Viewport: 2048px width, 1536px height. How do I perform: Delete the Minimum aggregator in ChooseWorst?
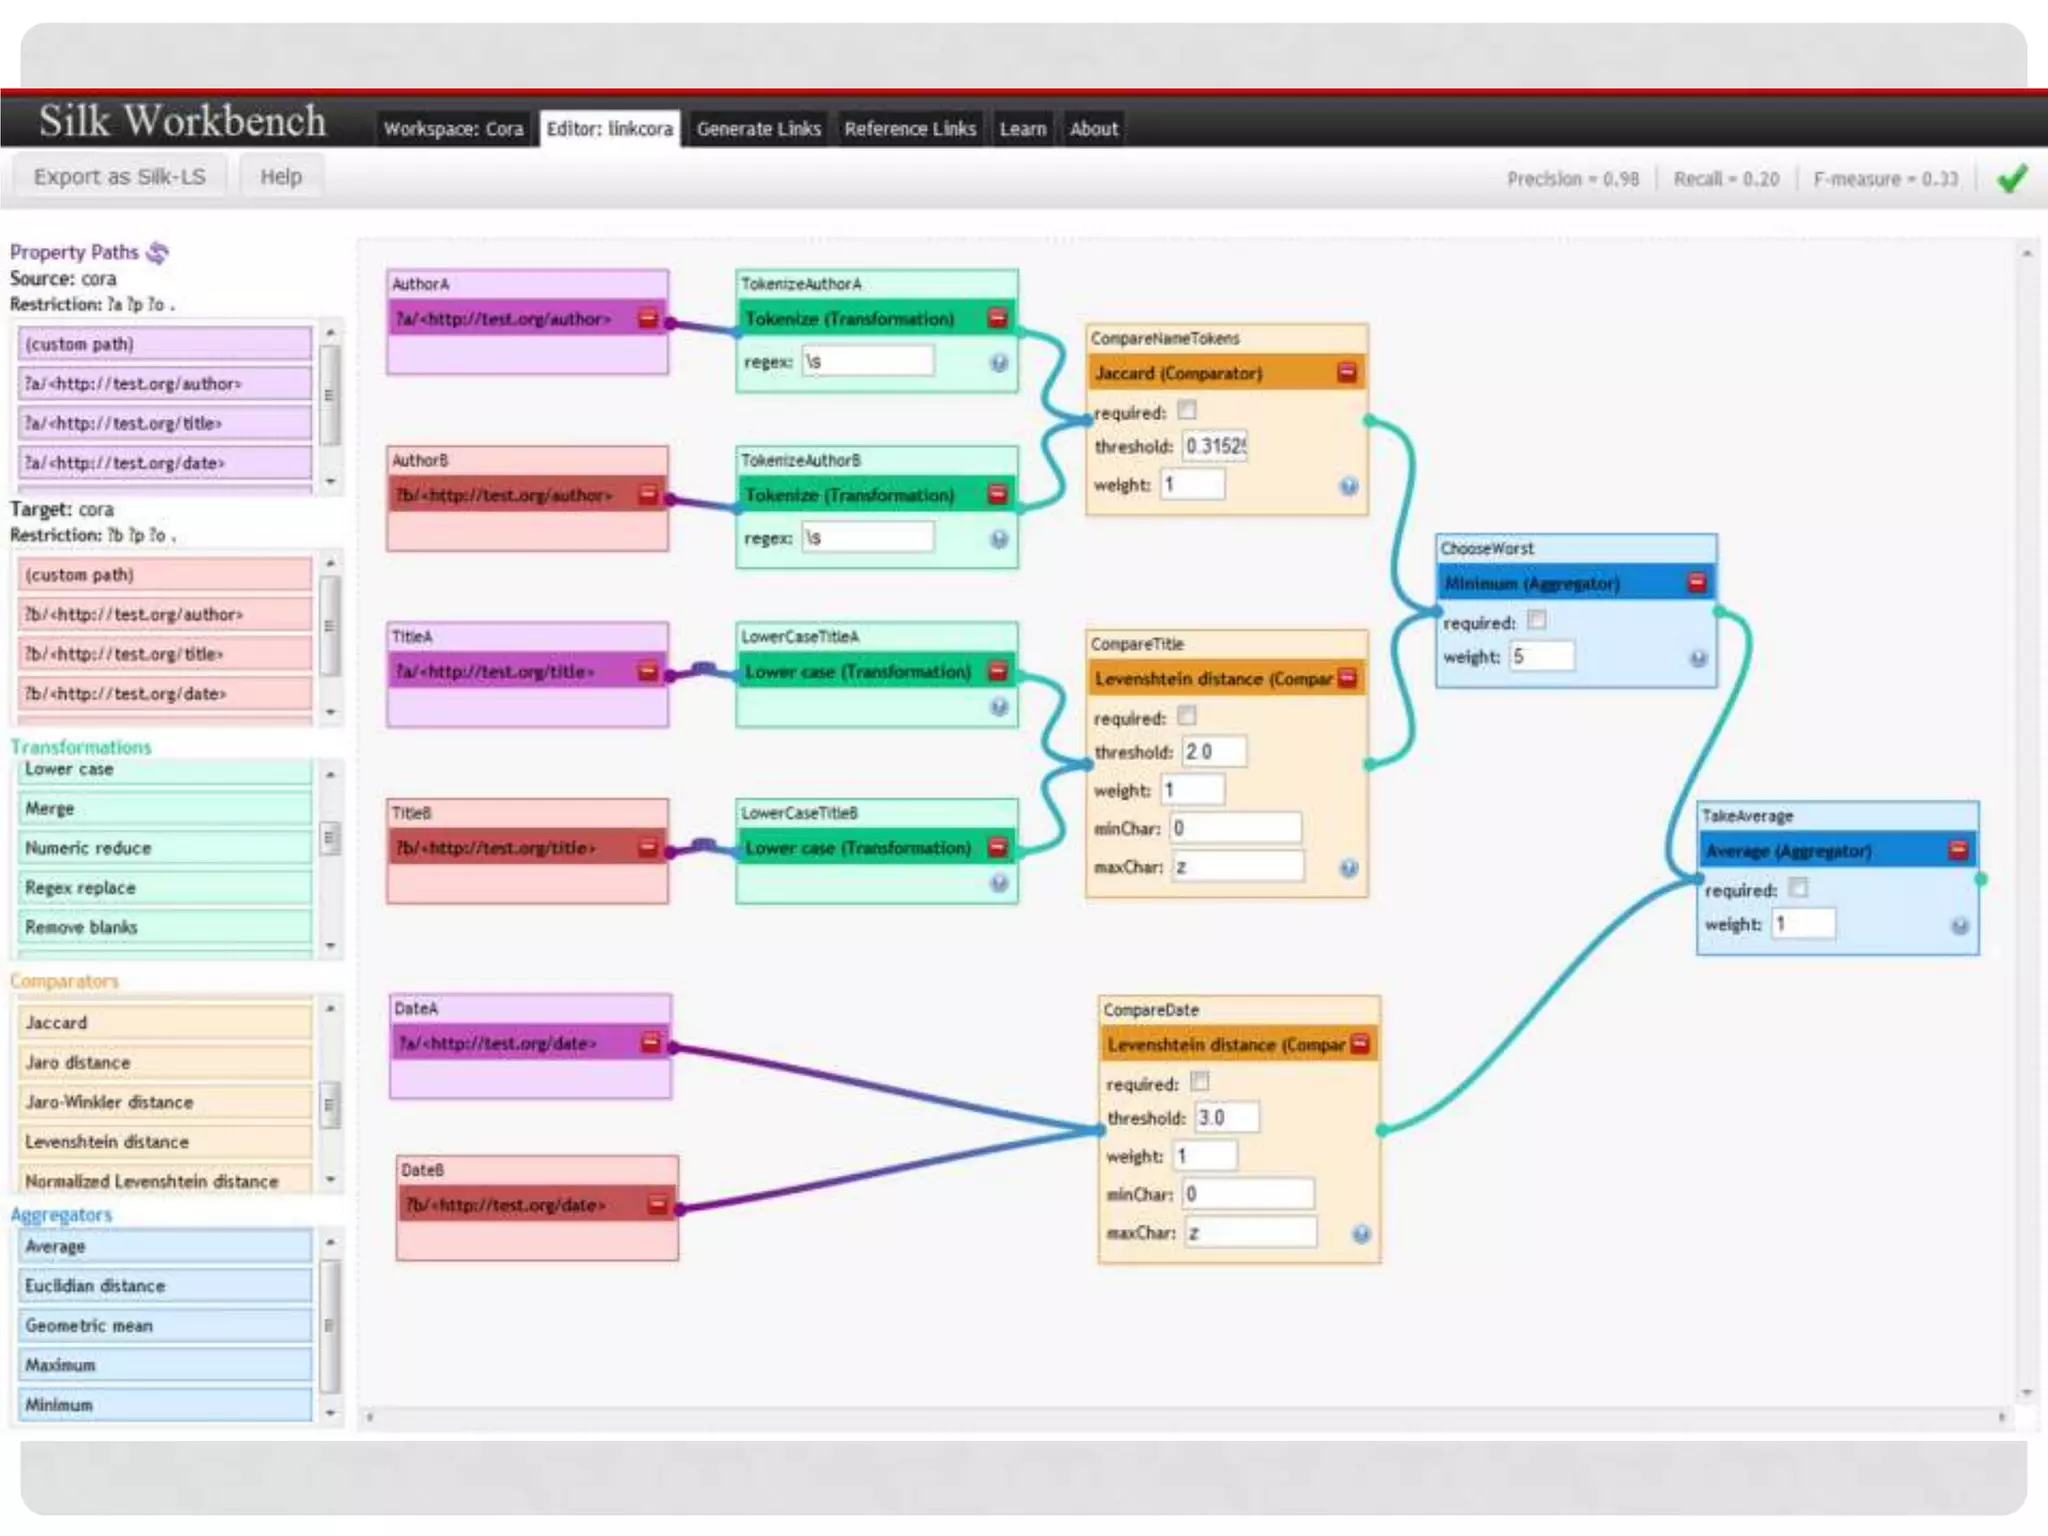point(1697,582)
